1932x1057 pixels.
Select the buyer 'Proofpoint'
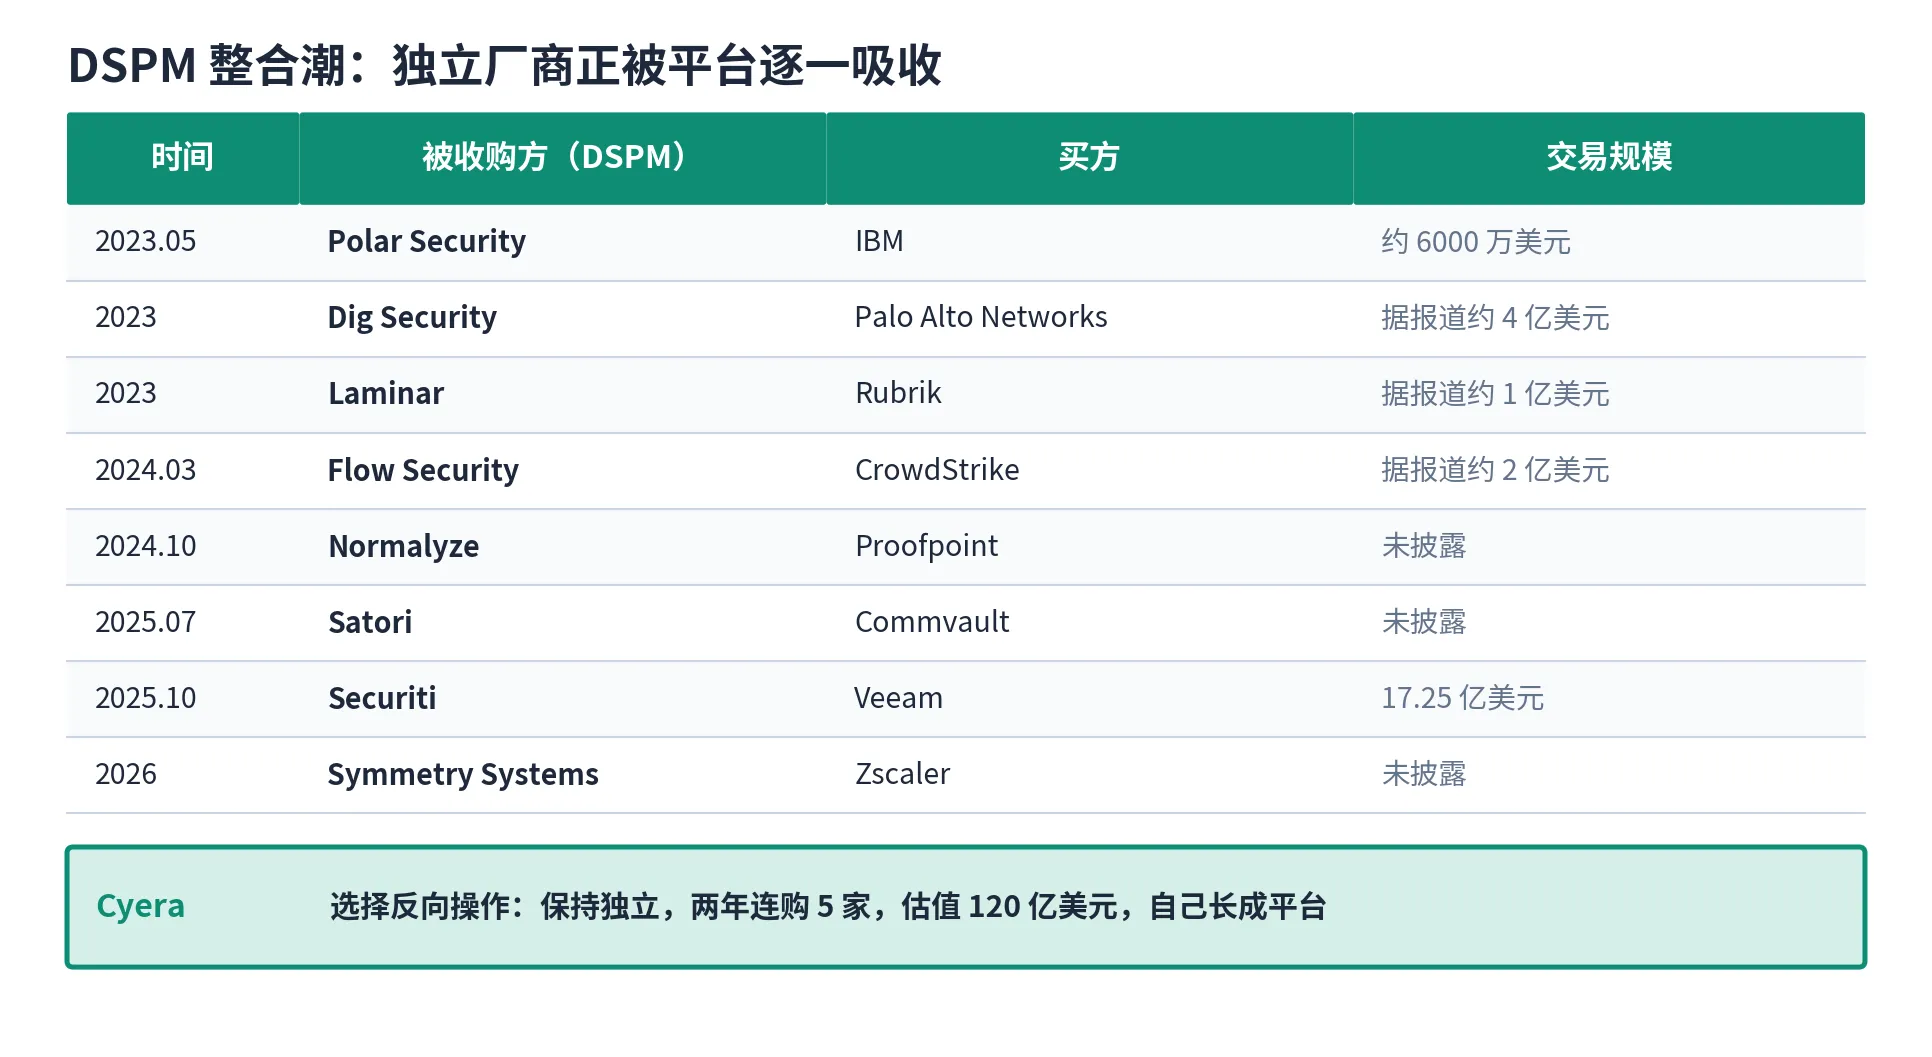coord(926,546)
